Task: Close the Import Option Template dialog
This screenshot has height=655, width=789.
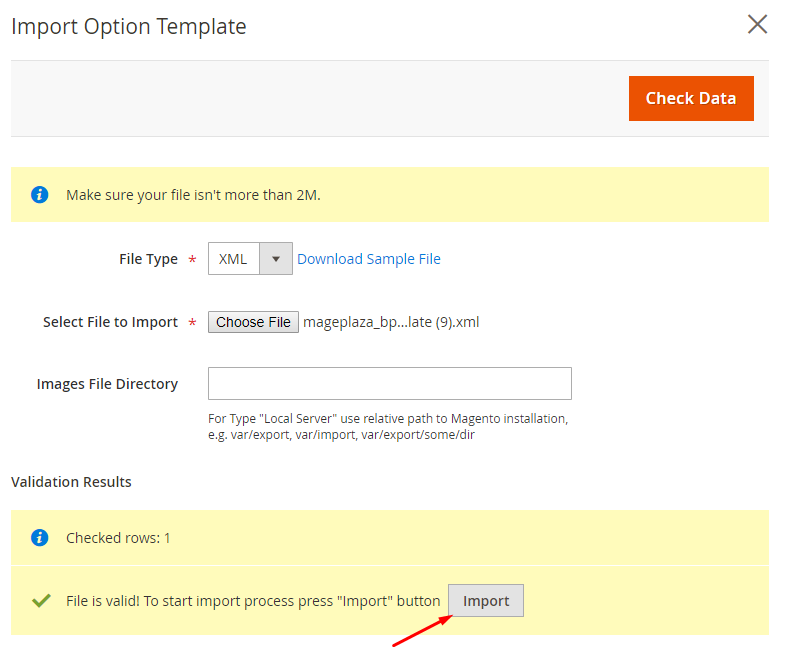Action: (x=757, y=24)
